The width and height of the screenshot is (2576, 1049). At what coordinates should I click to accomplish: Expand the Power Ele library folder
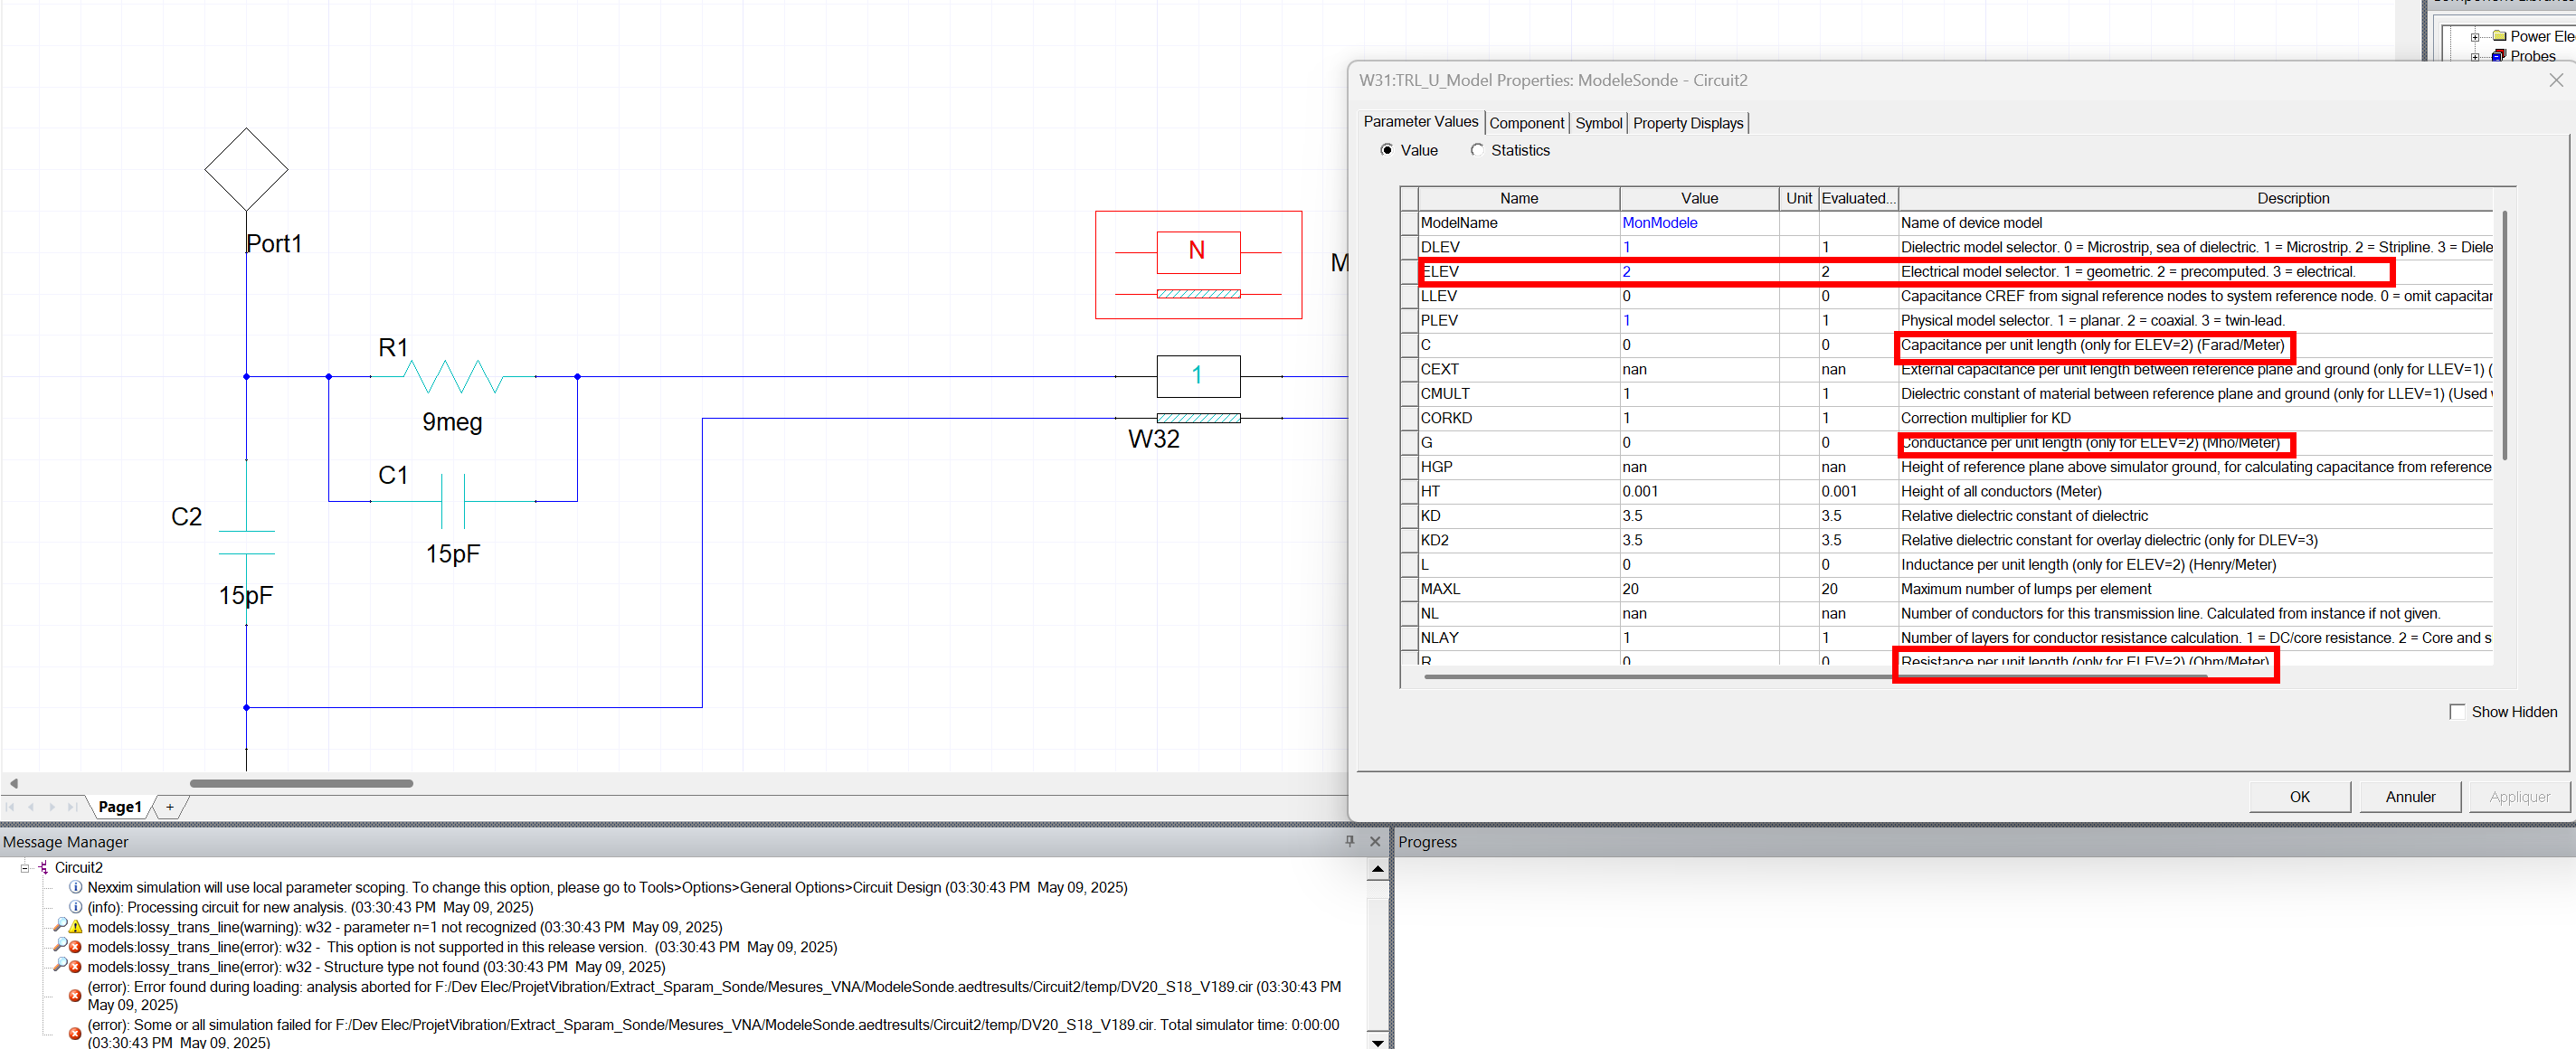[x=2475, y=37]
